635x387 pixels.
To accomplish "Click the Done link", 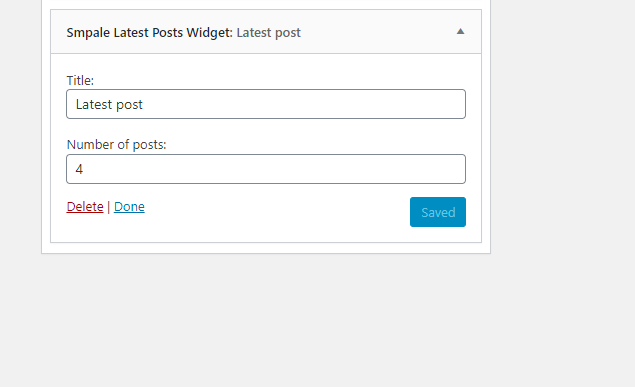I will tap(129, 206).
